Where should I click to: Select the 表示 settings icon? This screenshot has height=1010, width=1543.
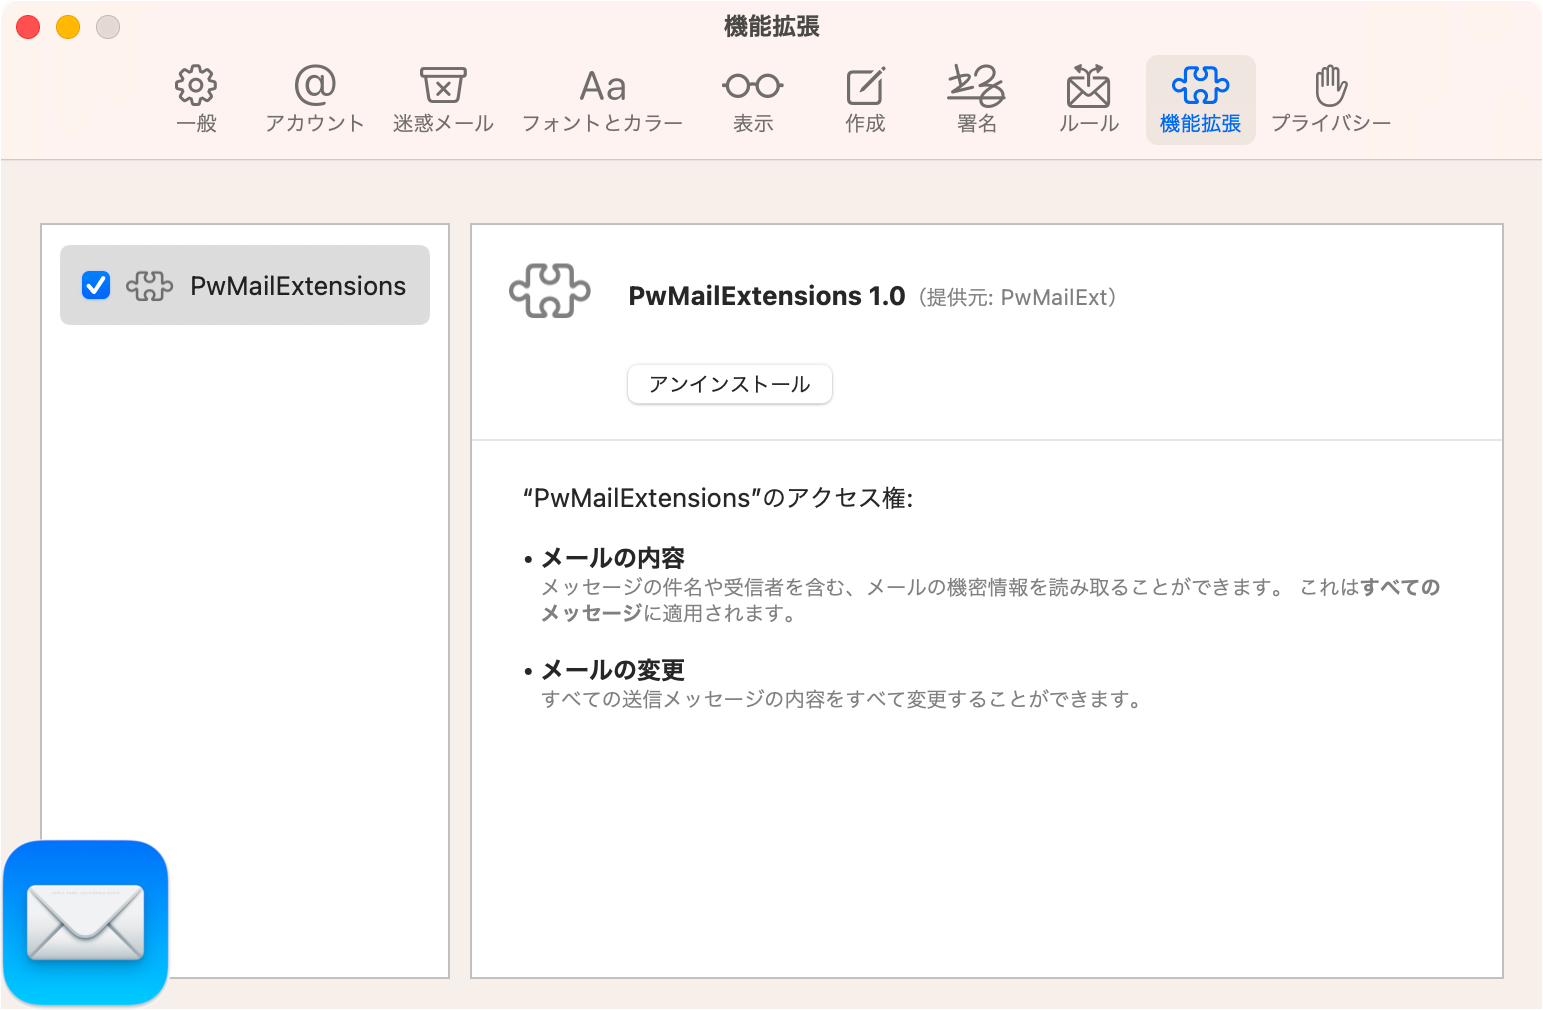pyautogui.click(x=752, y=97)
